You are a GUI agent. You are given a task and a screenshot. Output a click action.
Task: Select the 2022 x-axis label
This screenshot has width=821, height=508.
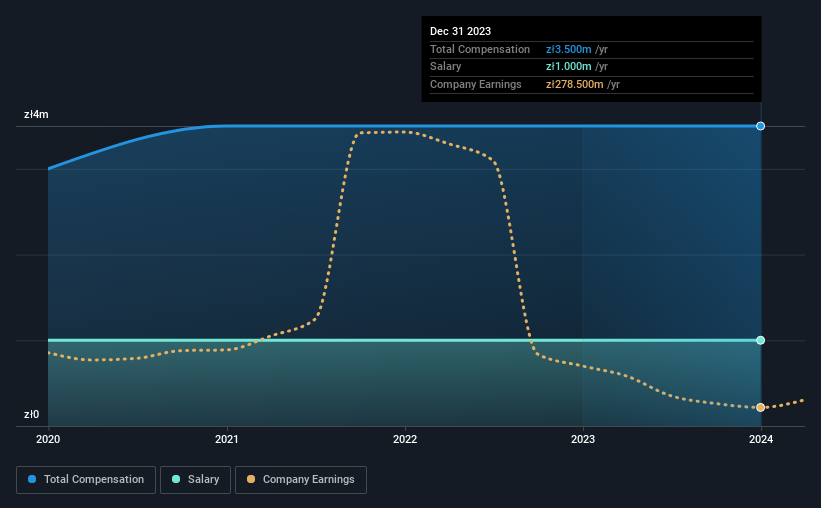tap(405, 439)
